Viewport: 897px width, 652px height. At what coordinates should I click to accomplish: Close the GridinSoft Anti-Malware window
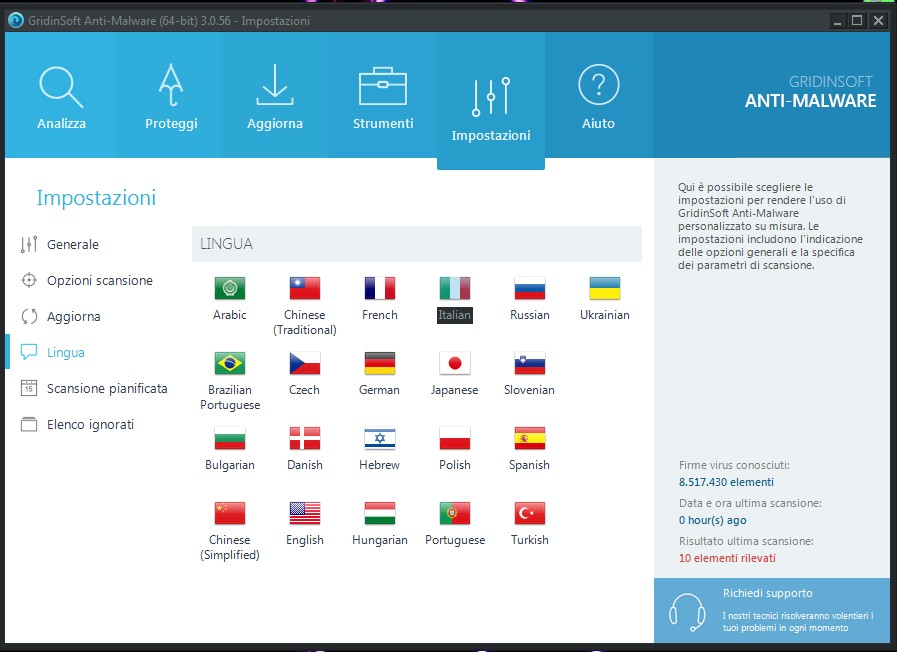point(878,21)
